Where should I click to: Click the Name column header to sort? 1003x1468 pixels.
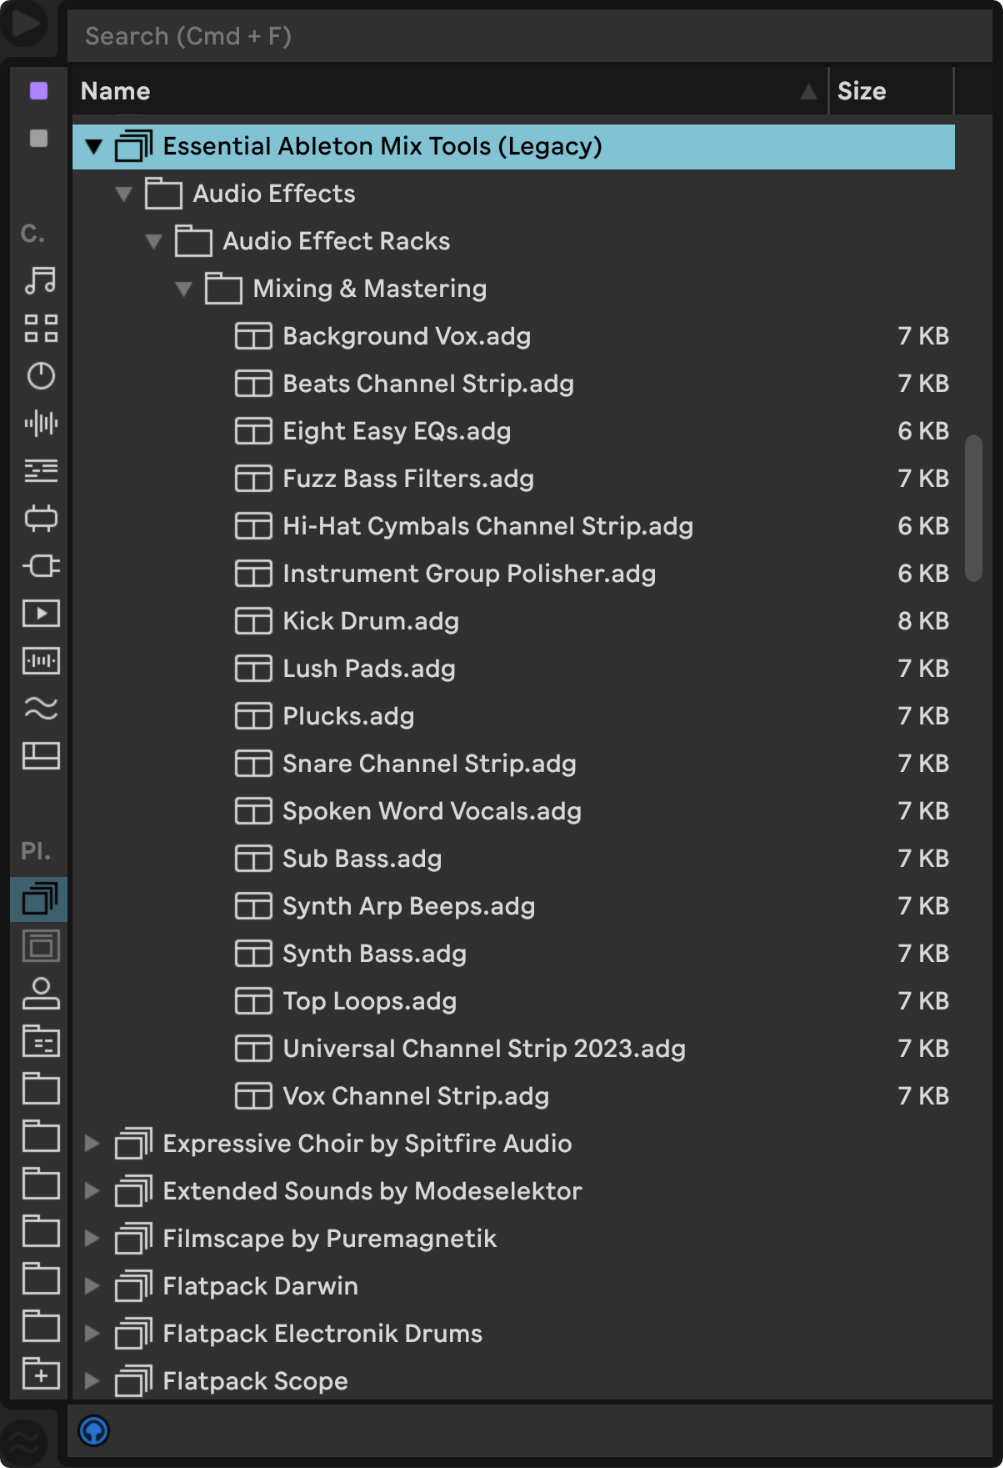pyautogui.click(x=117, y=91)
